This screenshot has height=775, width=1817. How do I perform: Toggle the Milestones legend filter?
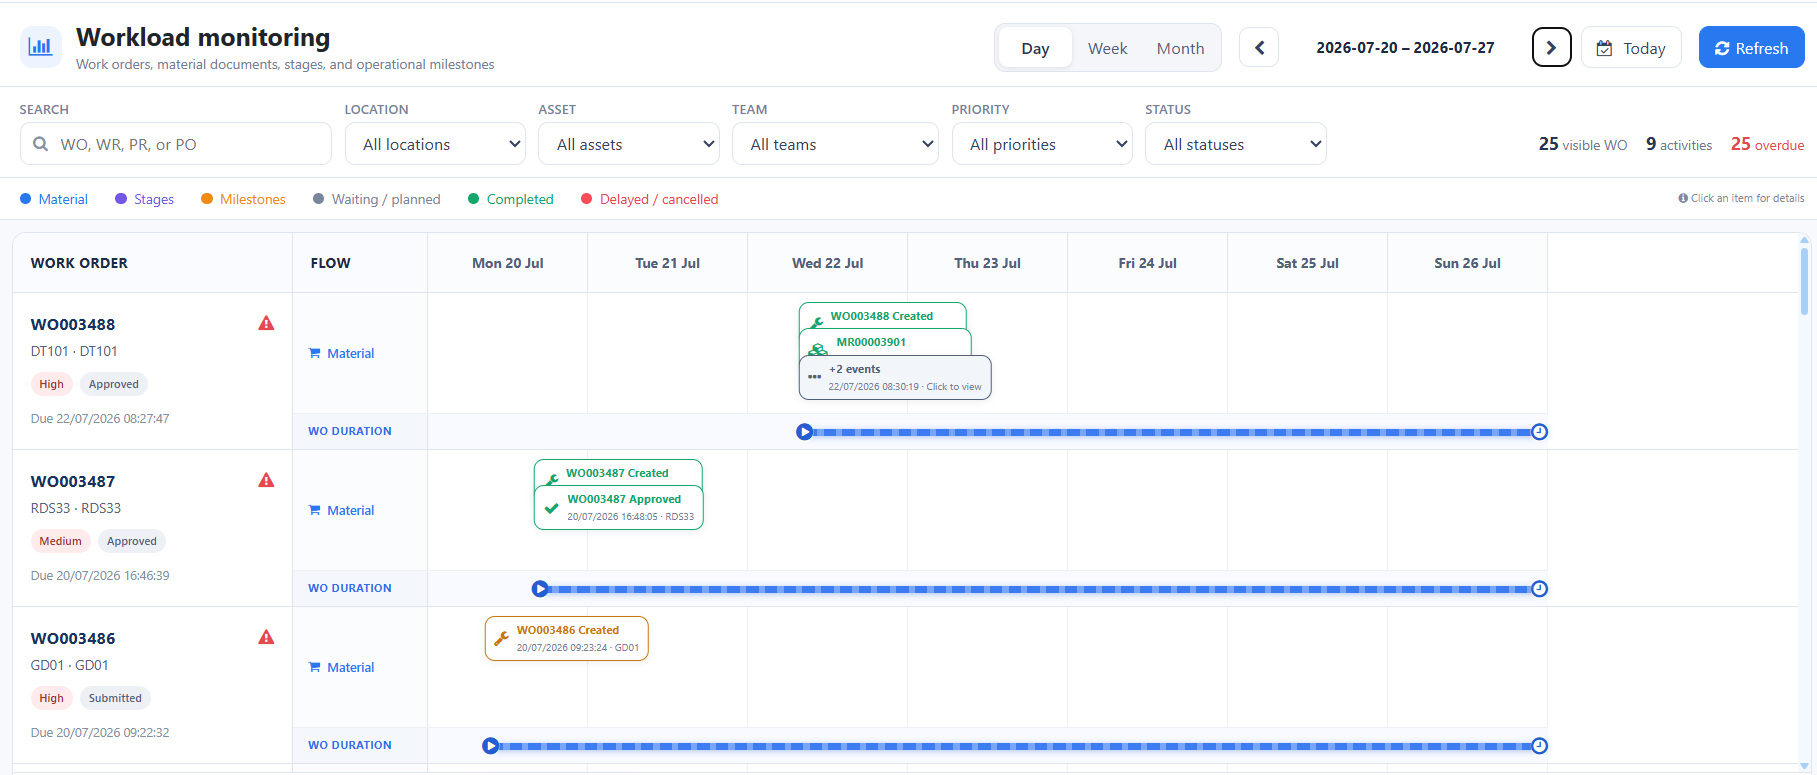pos(243,199)
